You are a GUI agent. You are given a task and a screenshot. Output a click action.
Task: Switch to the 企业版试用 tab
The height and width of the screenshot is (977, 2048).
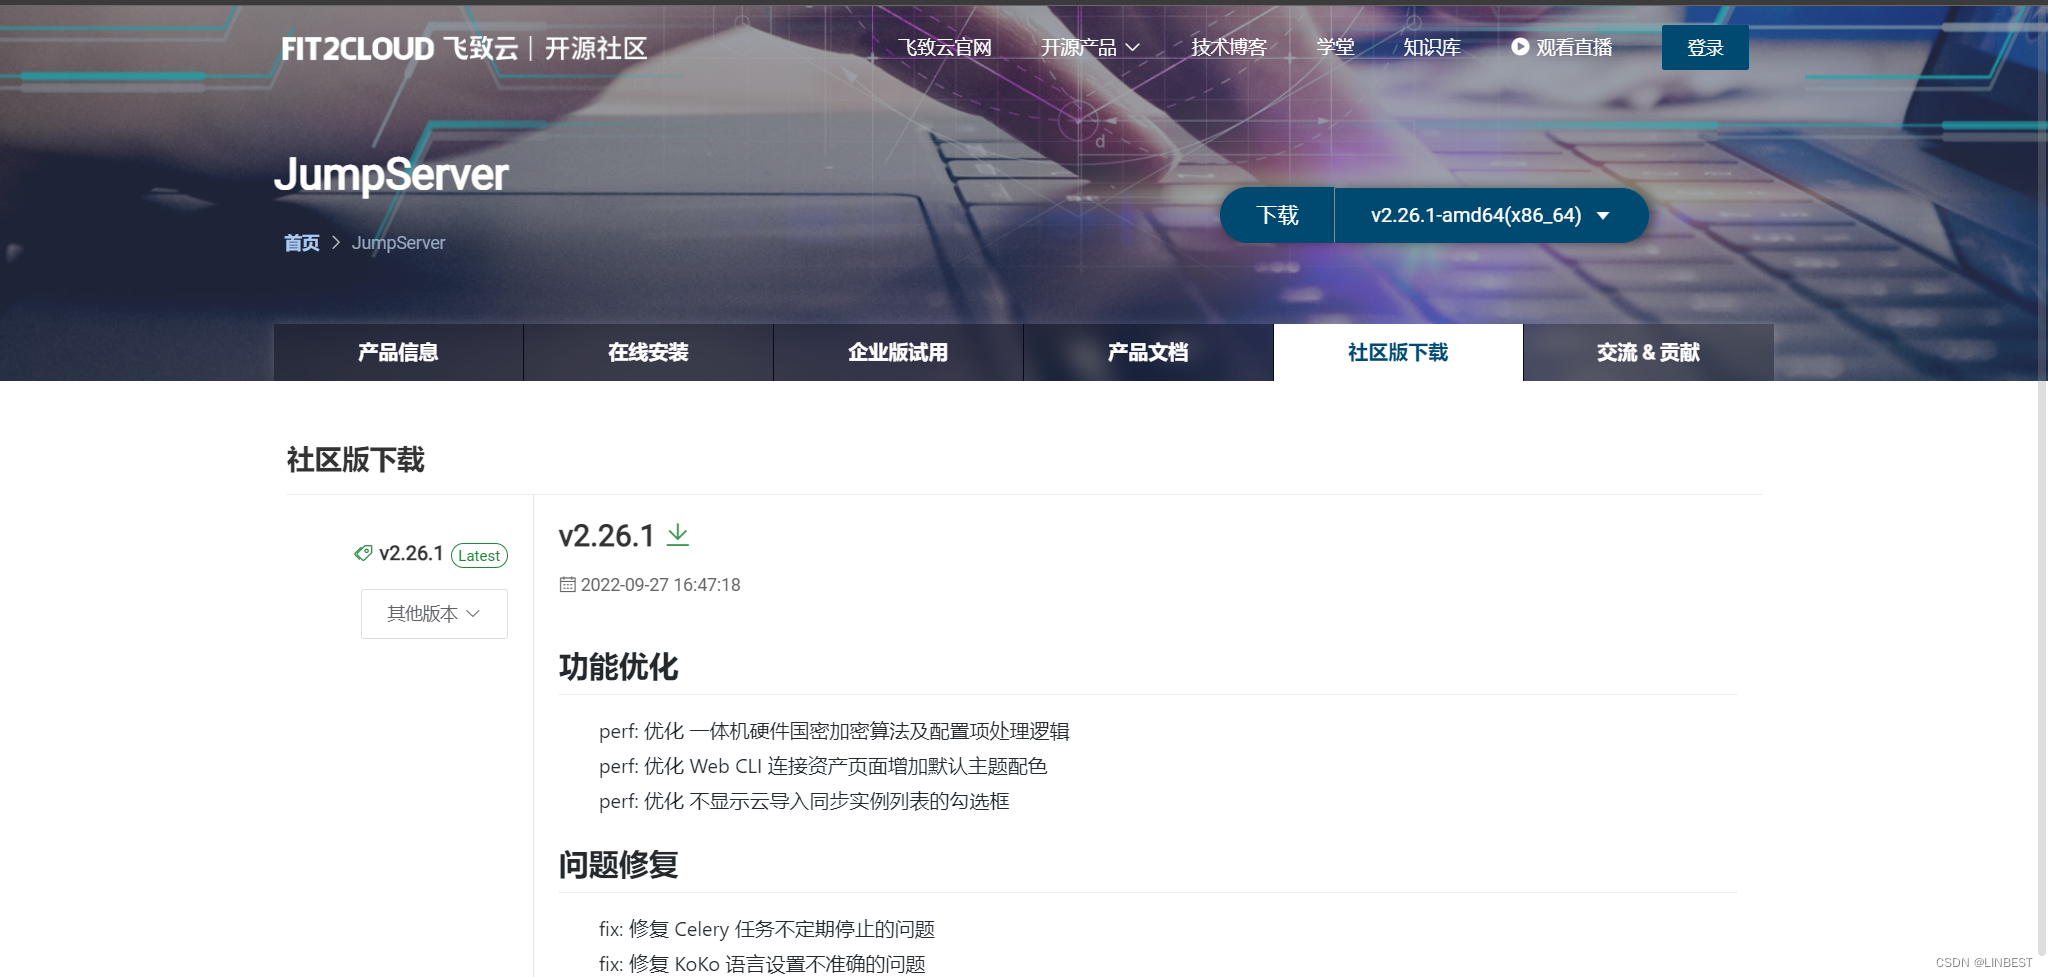coord(898,352)
